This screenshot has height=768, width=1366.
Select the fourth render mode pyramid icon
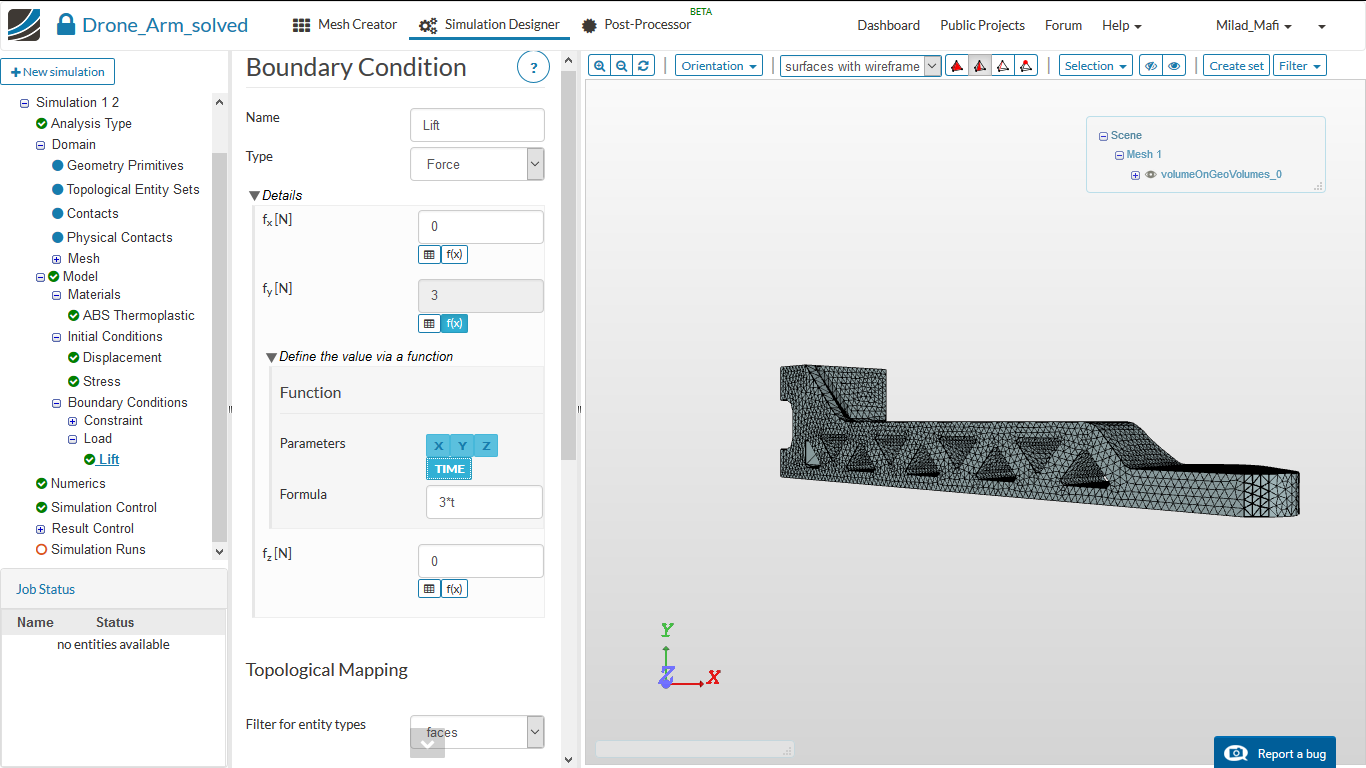[x=1026, y=66]
